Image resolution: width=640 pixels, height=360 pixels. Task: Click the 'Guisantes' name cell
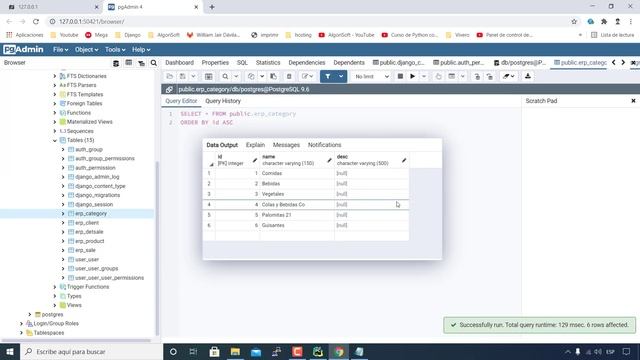click(297, 225)
